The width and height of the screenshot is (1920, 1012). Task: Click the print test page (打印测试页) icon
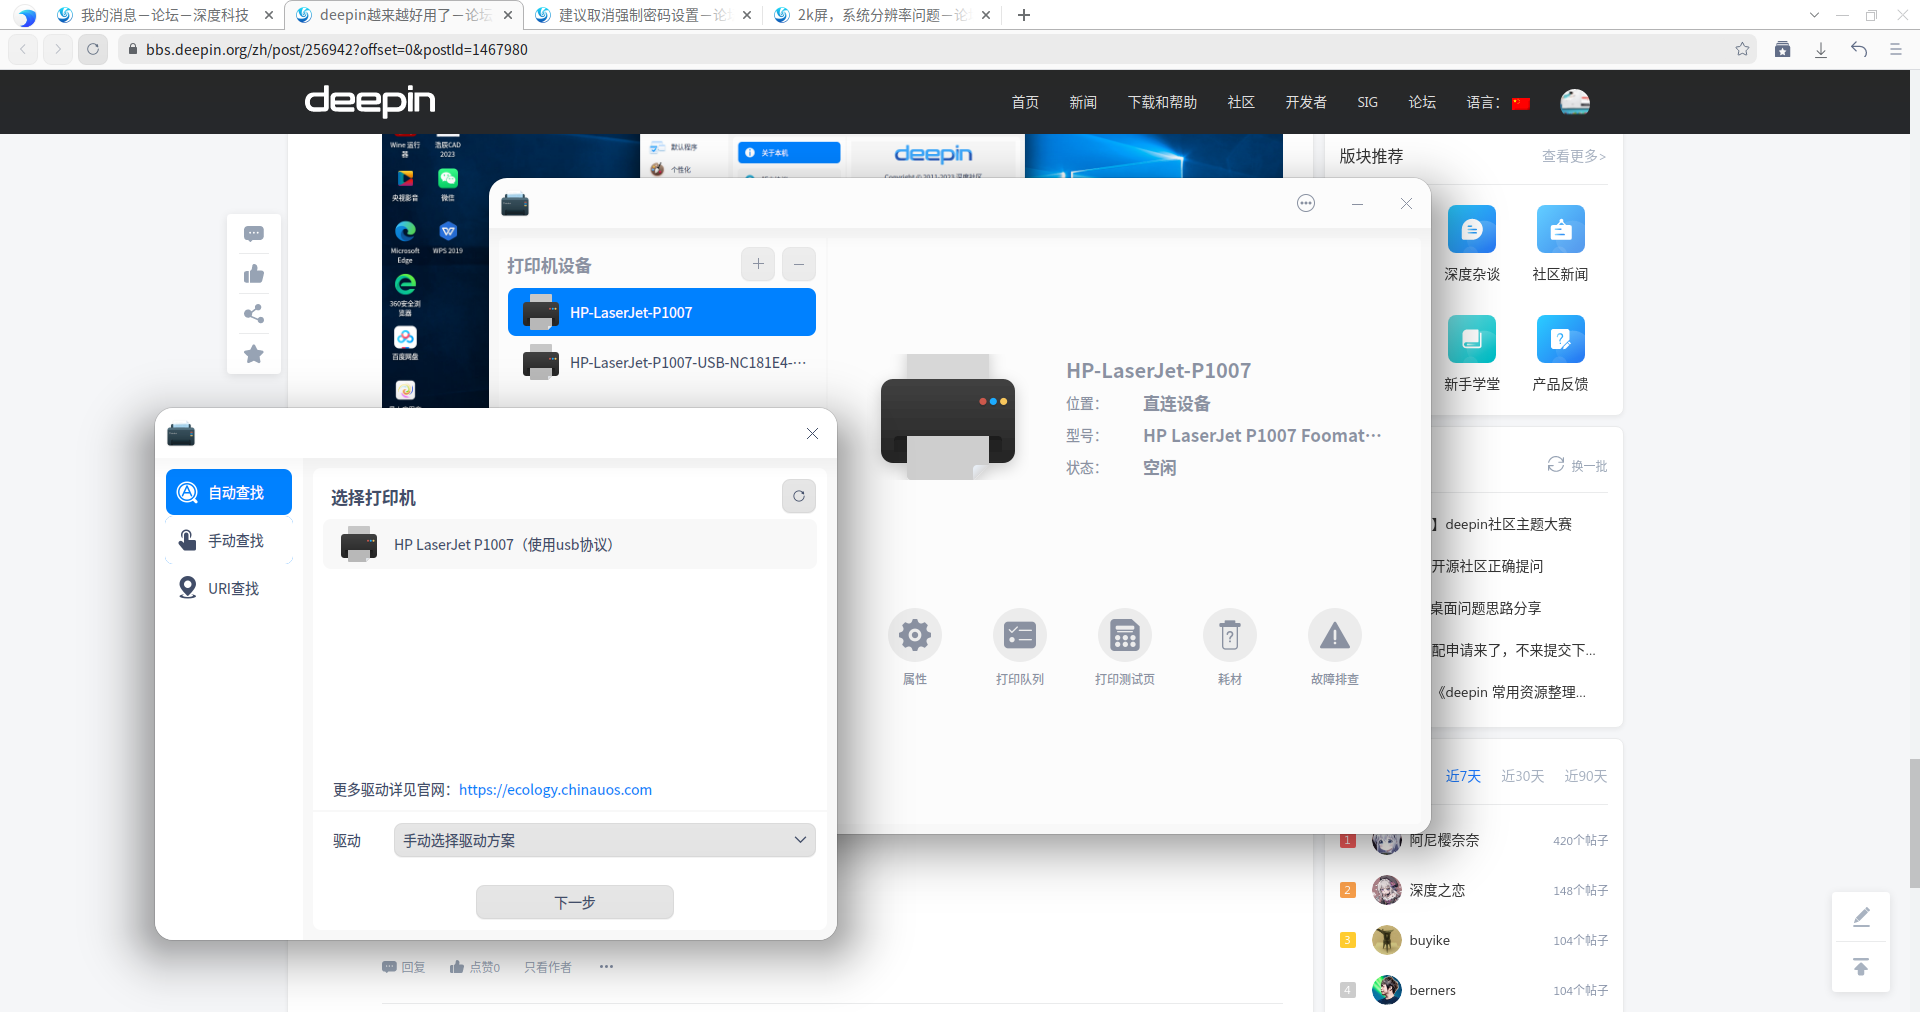click(x=1125, y=635)
